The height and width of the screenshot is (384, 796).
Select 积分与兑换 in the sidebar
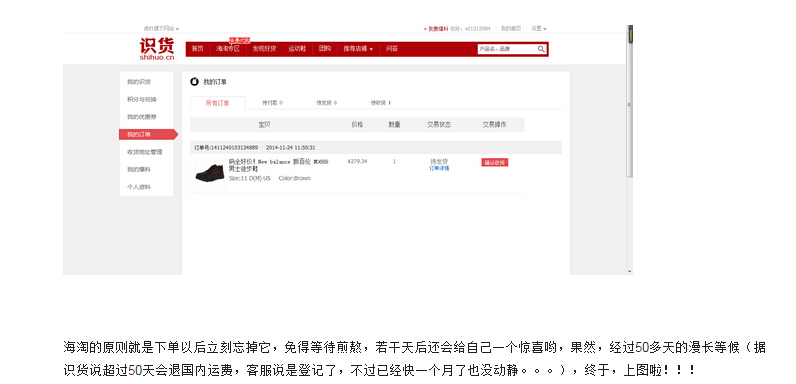142,100
